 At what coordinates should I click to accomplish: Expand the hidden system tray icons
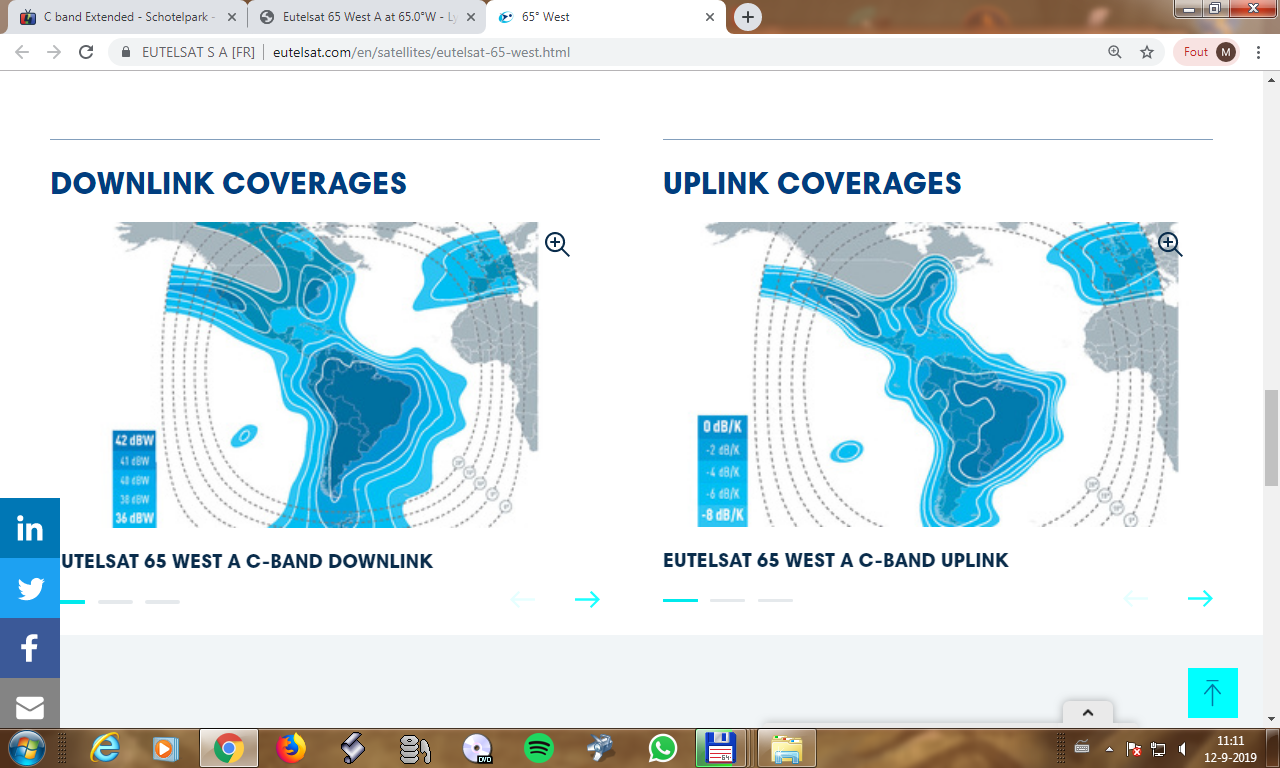(1108, 748)
